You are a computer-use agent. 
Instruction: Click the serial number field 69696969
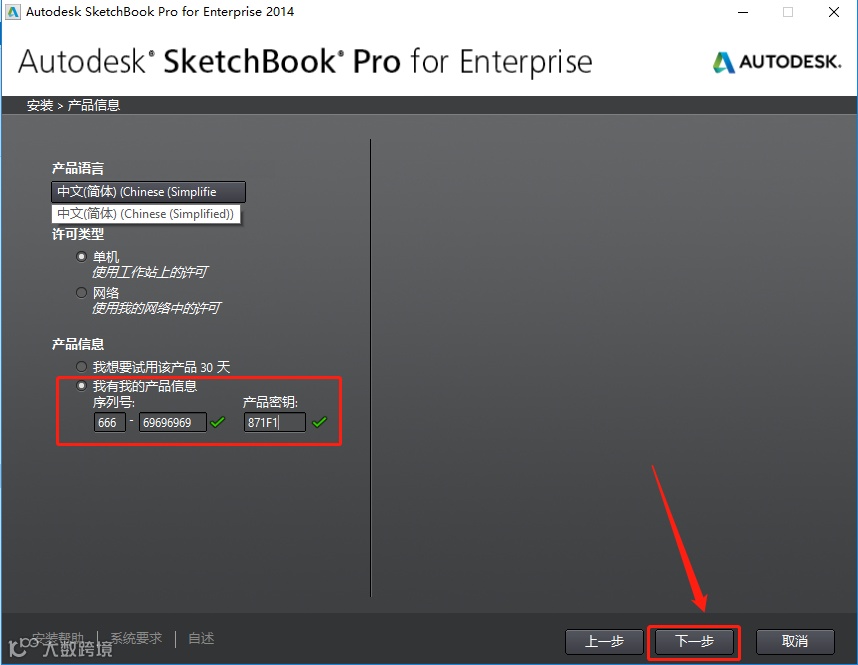173,423
